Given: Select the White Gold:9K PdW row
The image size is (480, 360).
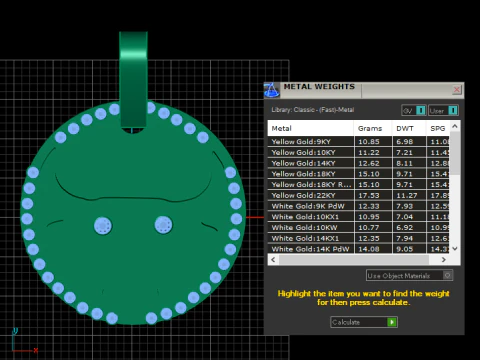Looking at the screenshot, I should (x=358, y=206).
